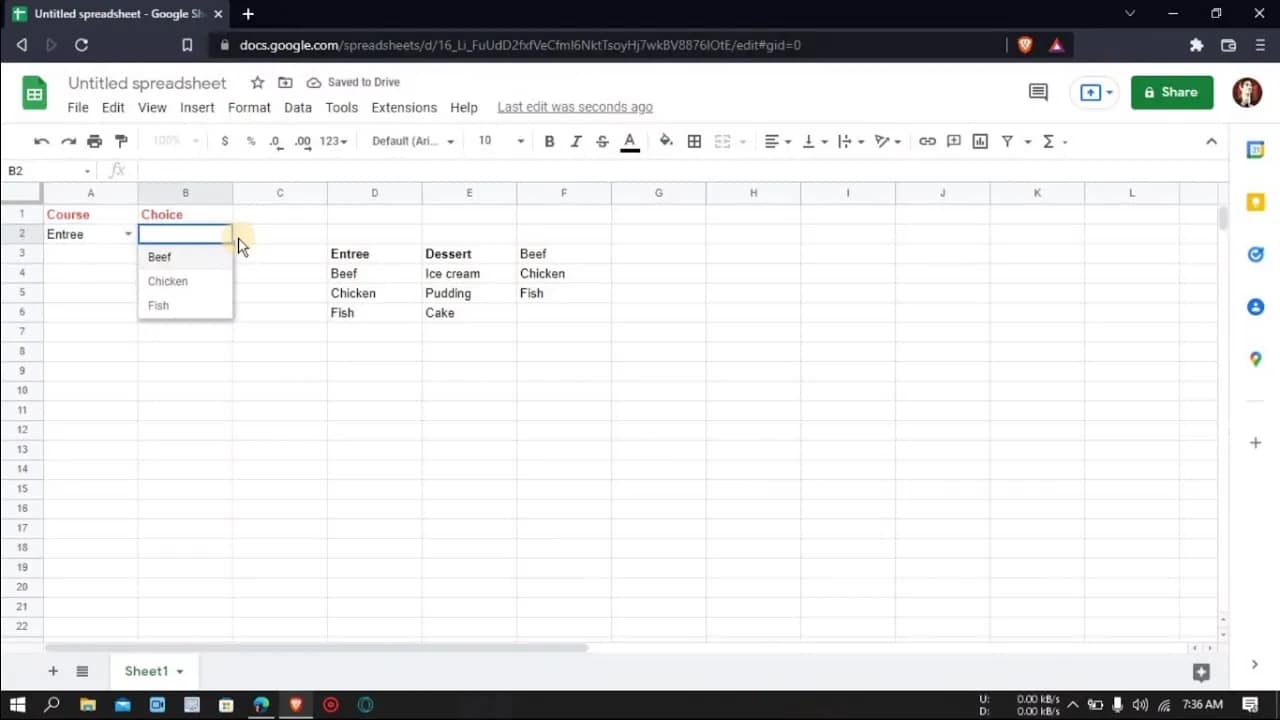Viewport: 1280px width, 720px height.
Task: Open the Last edit was seconds ago link
Action: pos(574,106)
